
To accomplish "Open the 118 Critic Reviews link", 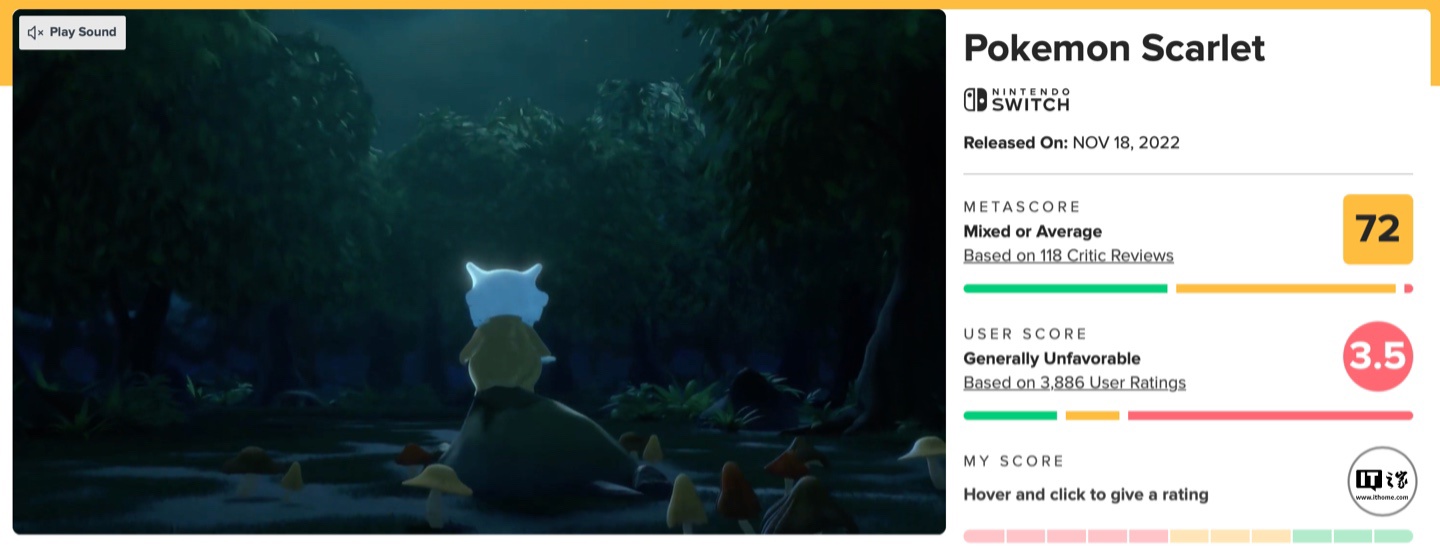I will click(1068, 256).
